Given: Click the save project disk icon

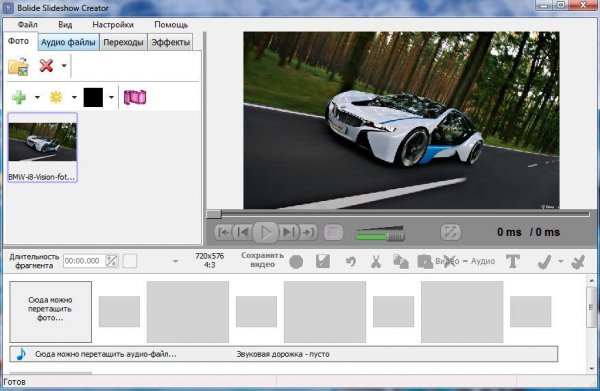Looking at the screenshot, I should [323, 261].
